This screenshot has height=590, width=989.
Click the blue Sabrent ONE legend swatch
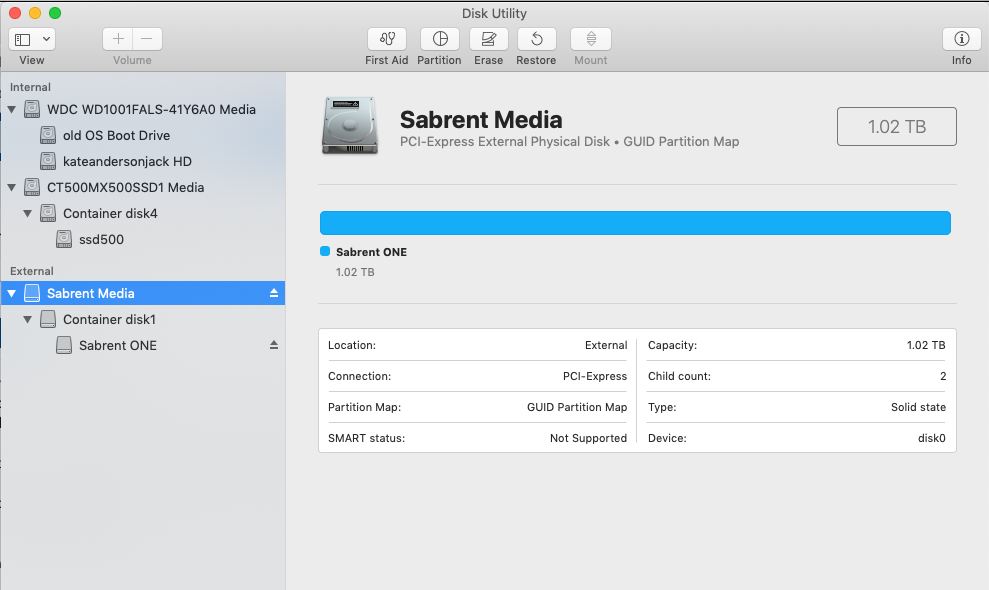pyautogui.click(x=325, y=251)
